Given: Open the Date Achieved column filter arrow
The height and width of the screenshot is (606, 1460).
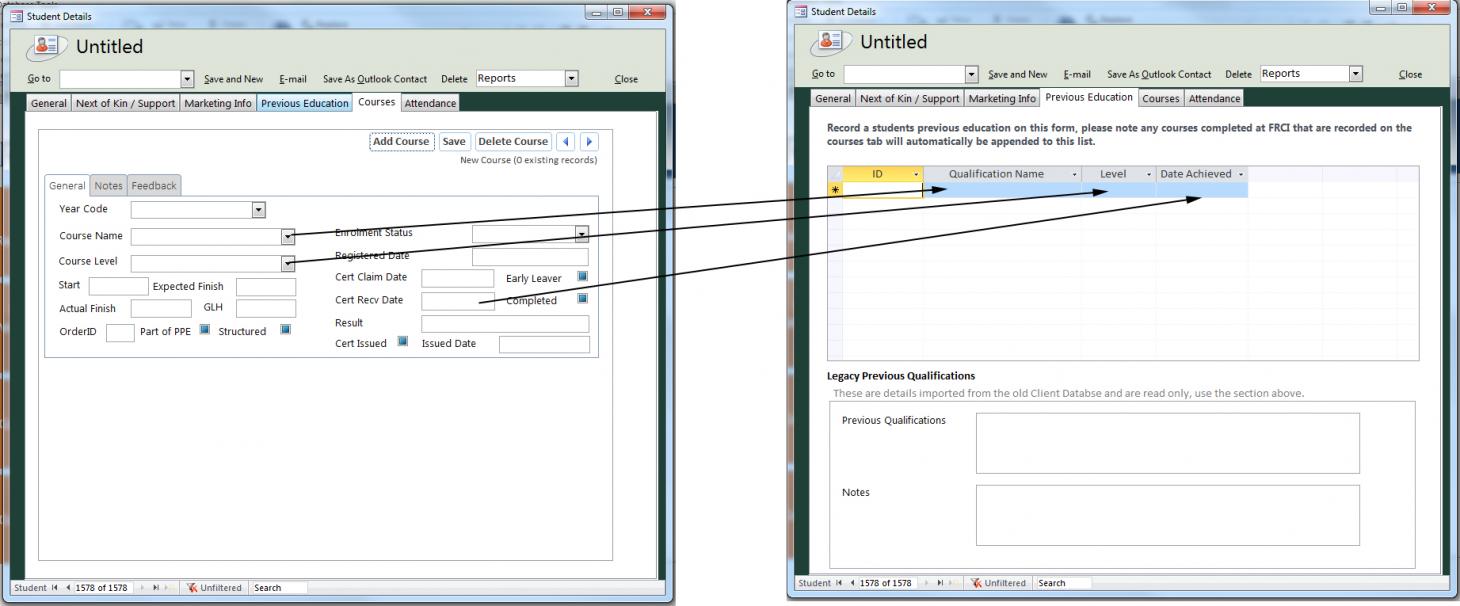Looking at the screenshot, I should [1241, 174].
